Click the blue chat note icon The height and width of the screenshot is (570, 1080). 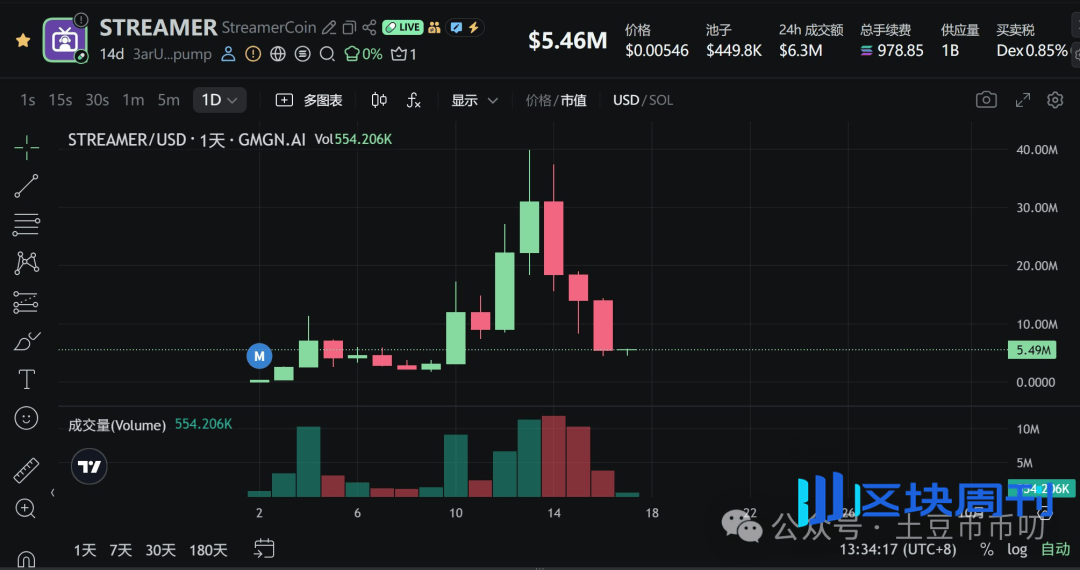tap(456, 28)
